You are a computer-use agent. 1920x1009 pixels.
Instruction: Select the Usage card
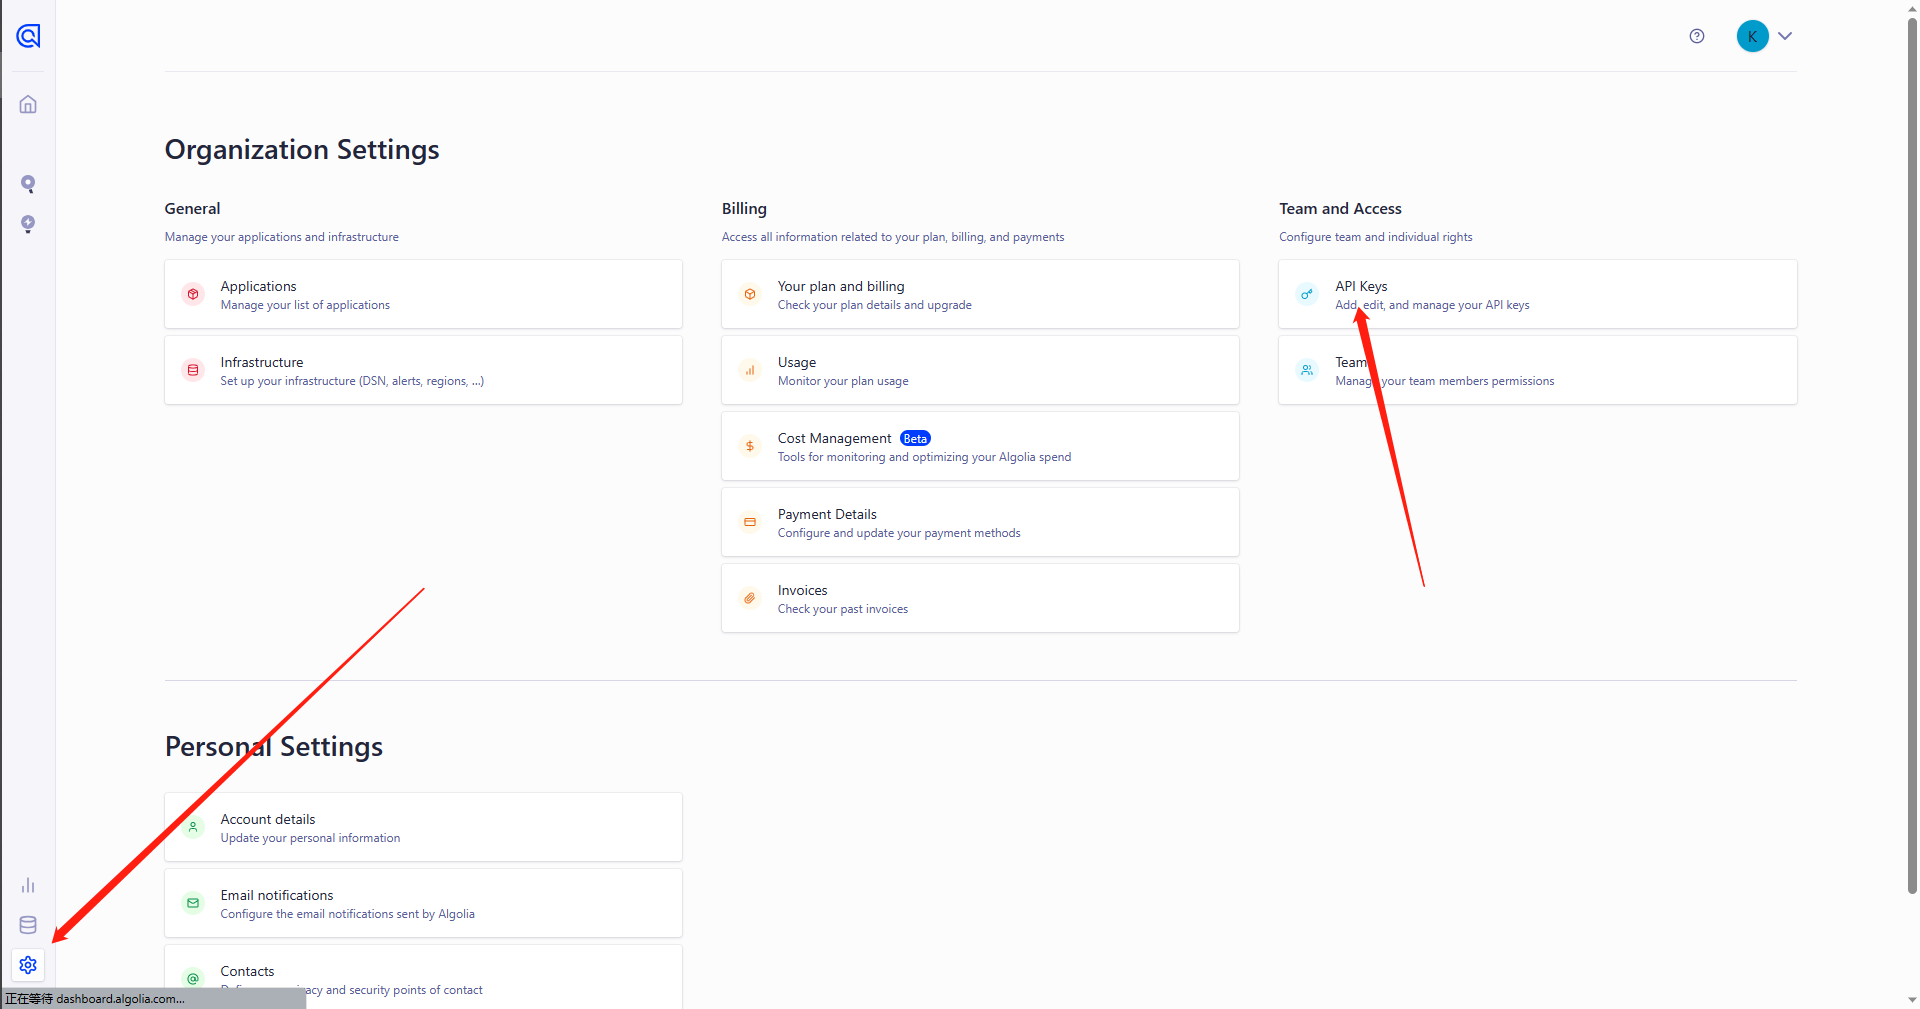click(x=980, y=370)
